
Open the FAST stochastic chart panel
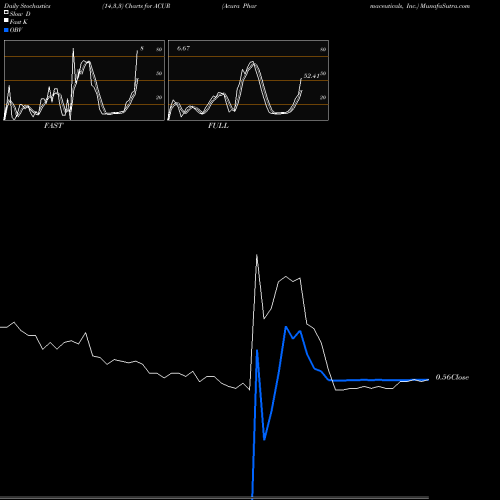(x=84, y=80)
